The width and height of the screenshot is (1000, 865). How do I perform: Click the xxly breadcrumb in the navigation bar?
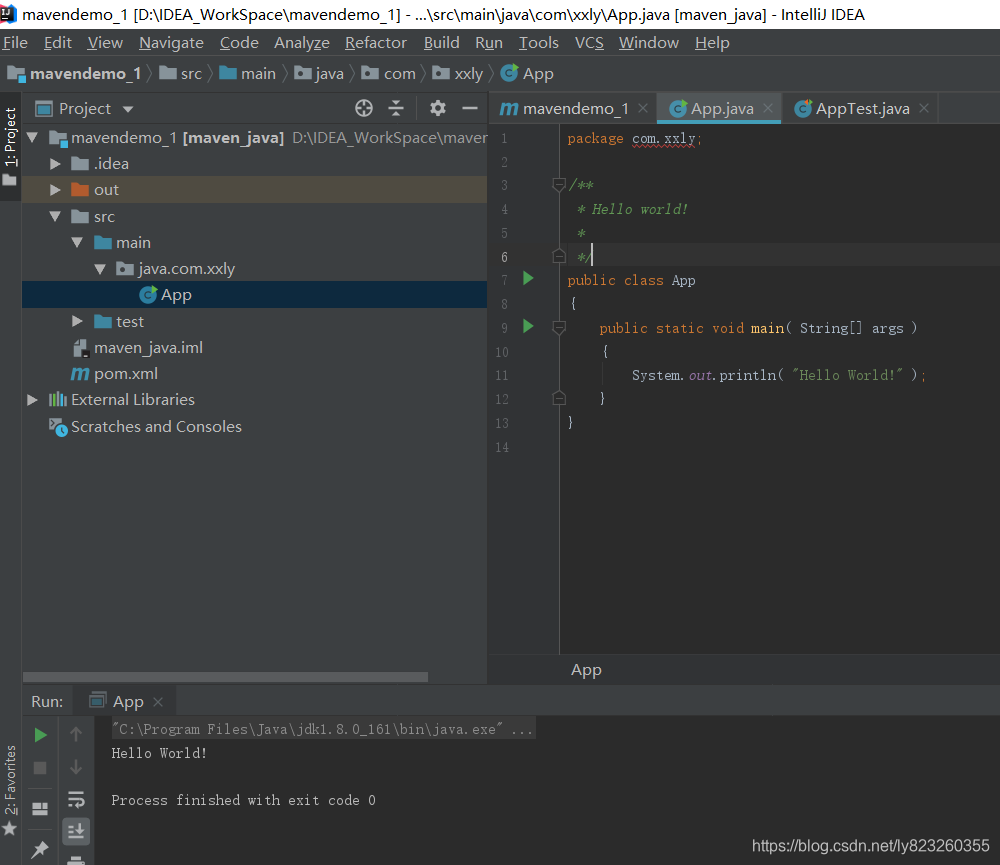(458, 74)
